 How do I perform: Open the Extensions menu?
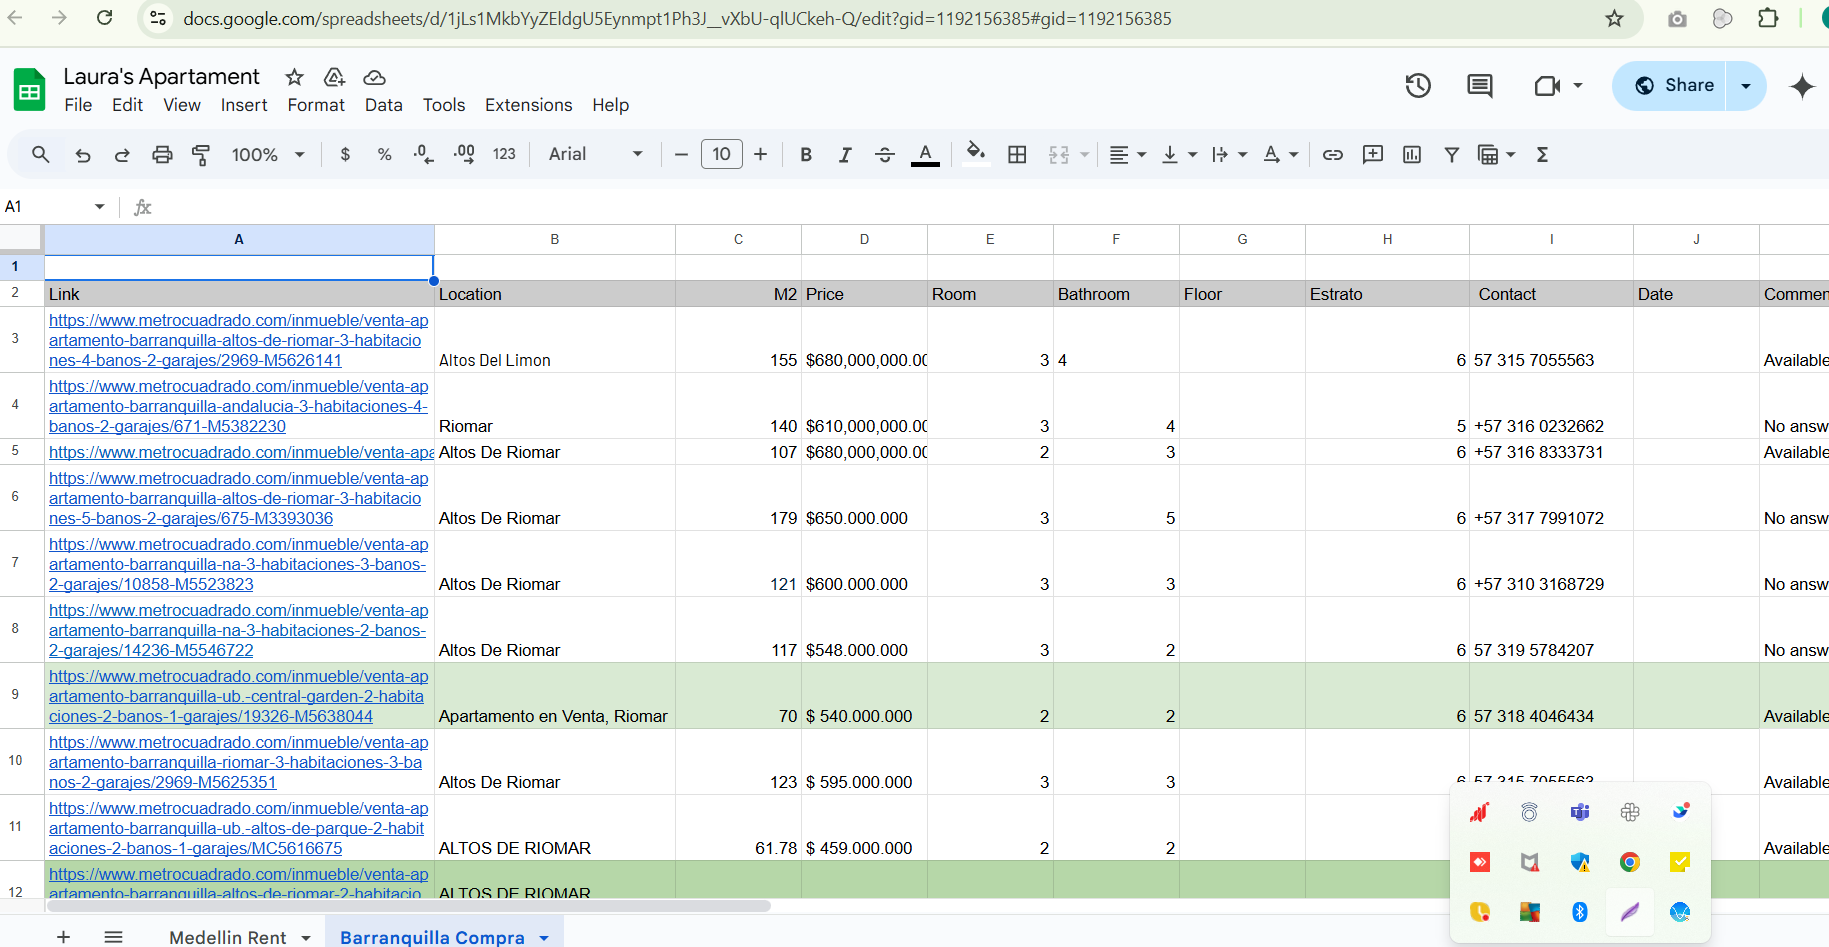[x=528, y=105]
